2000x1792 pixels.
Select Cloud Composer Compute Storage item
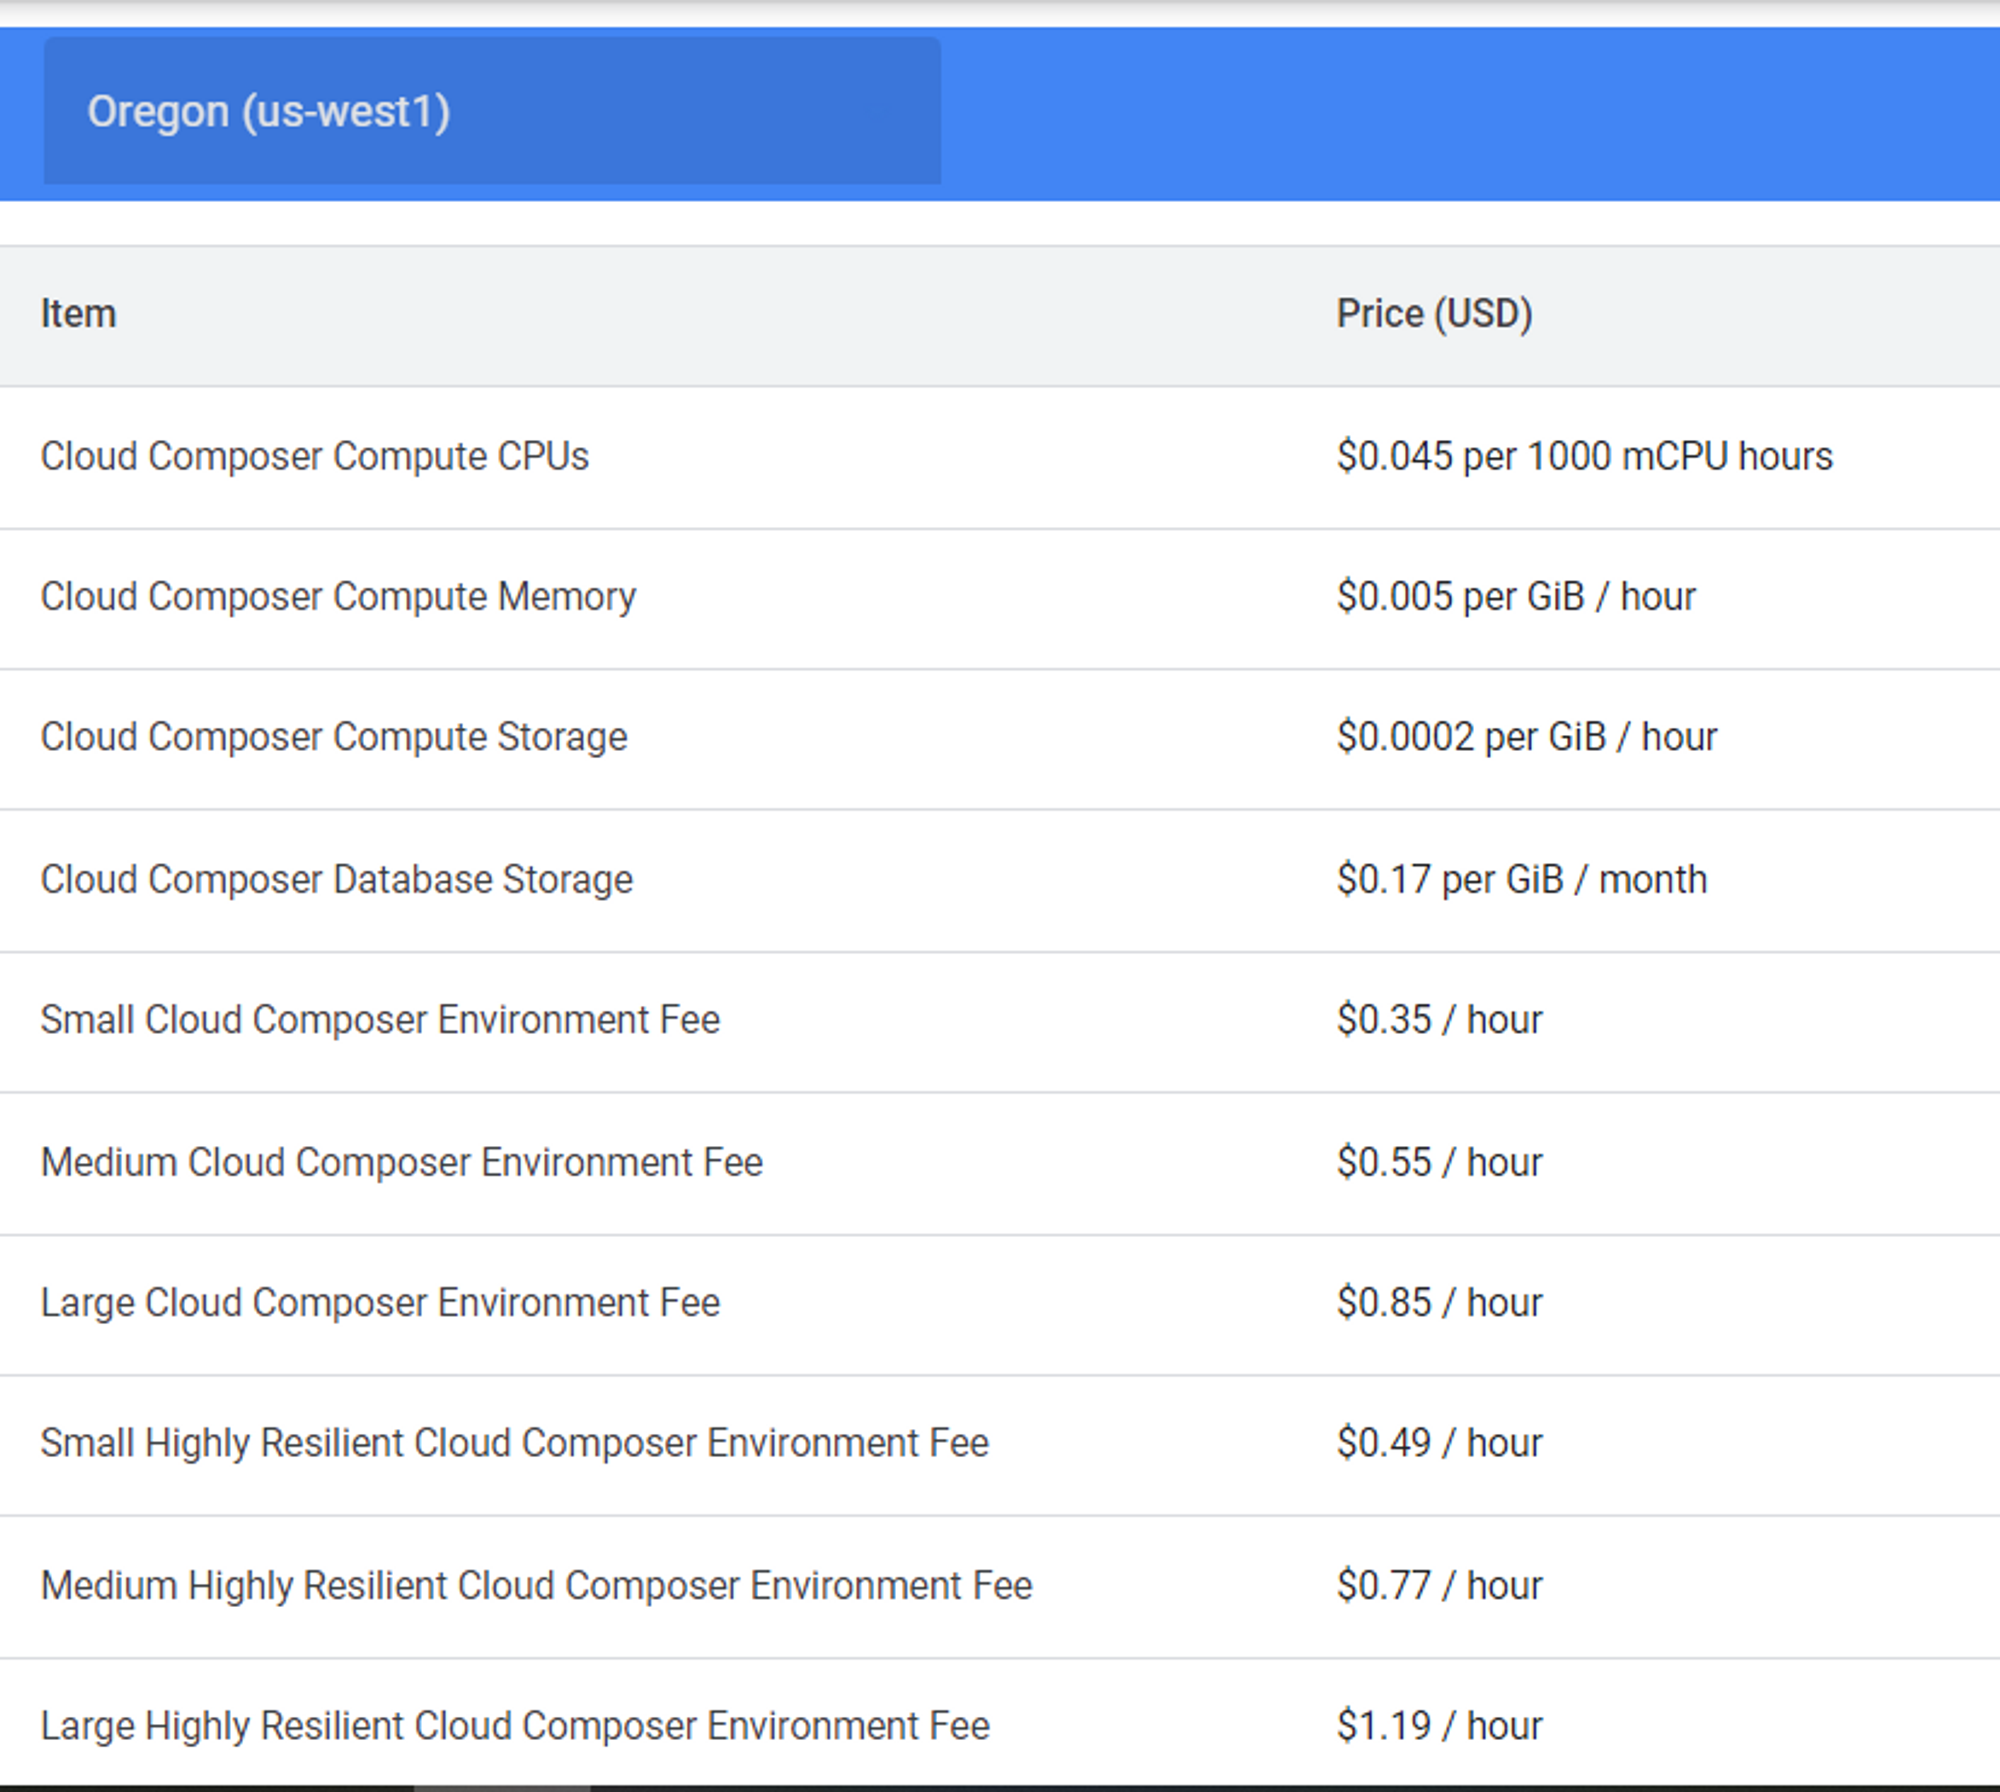tap(333, 737)
